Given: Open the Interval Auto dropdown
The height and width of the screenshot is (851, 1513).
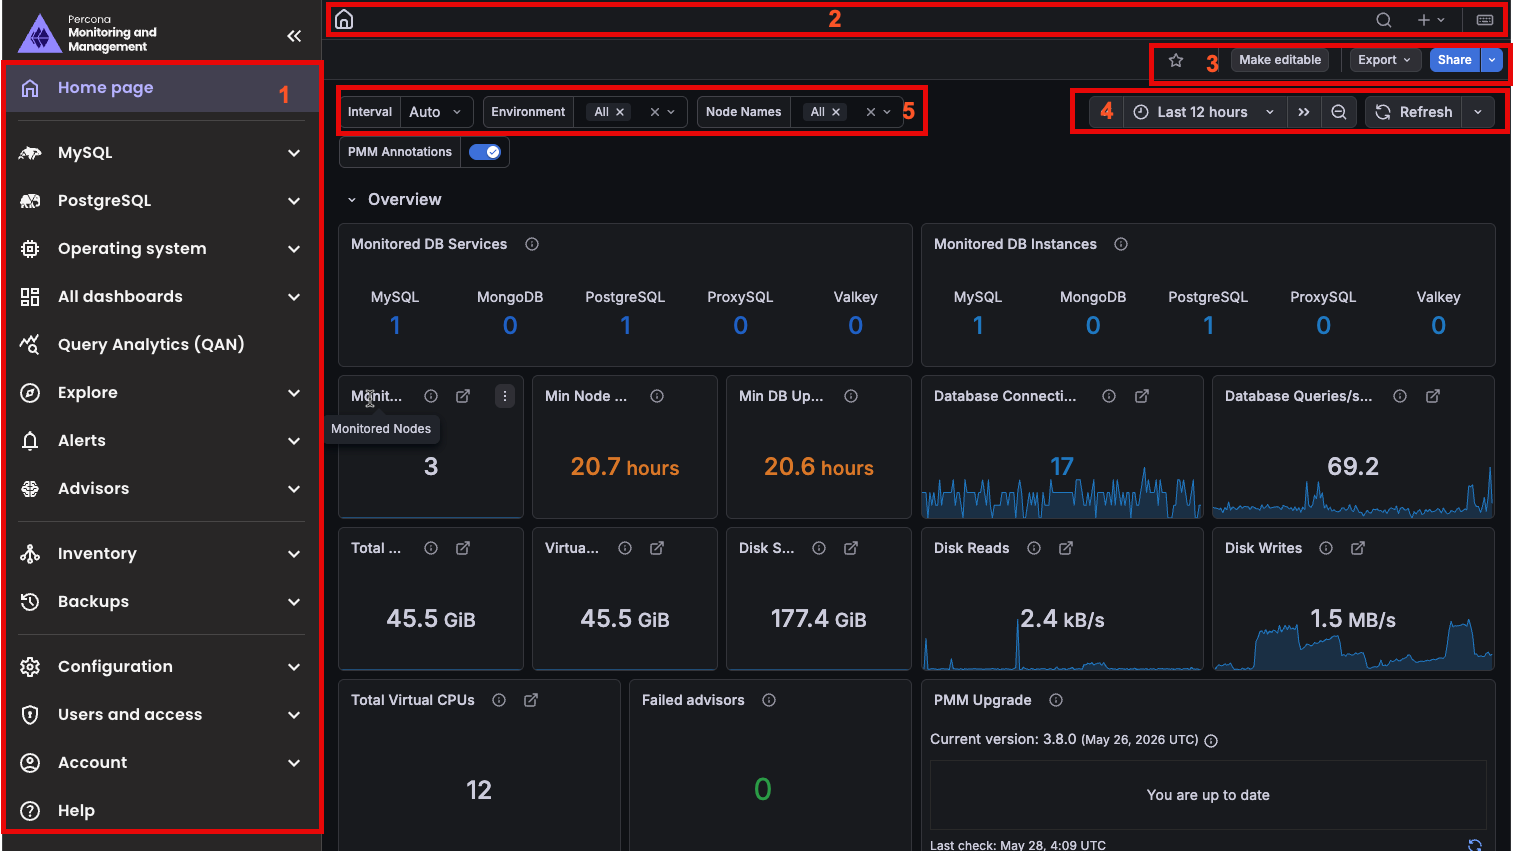Looking at the screenshot, I should pyautogui.click(x=436, y=112).
